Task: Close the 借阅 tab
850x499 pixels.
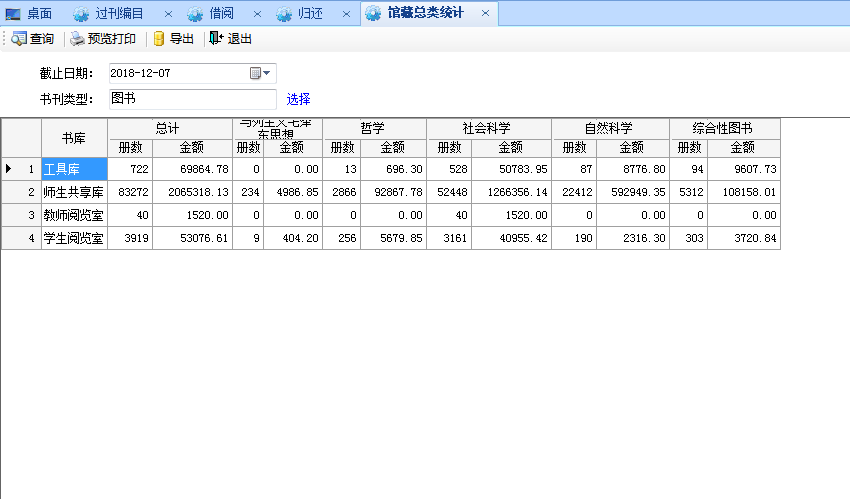Action: [257, 14]
